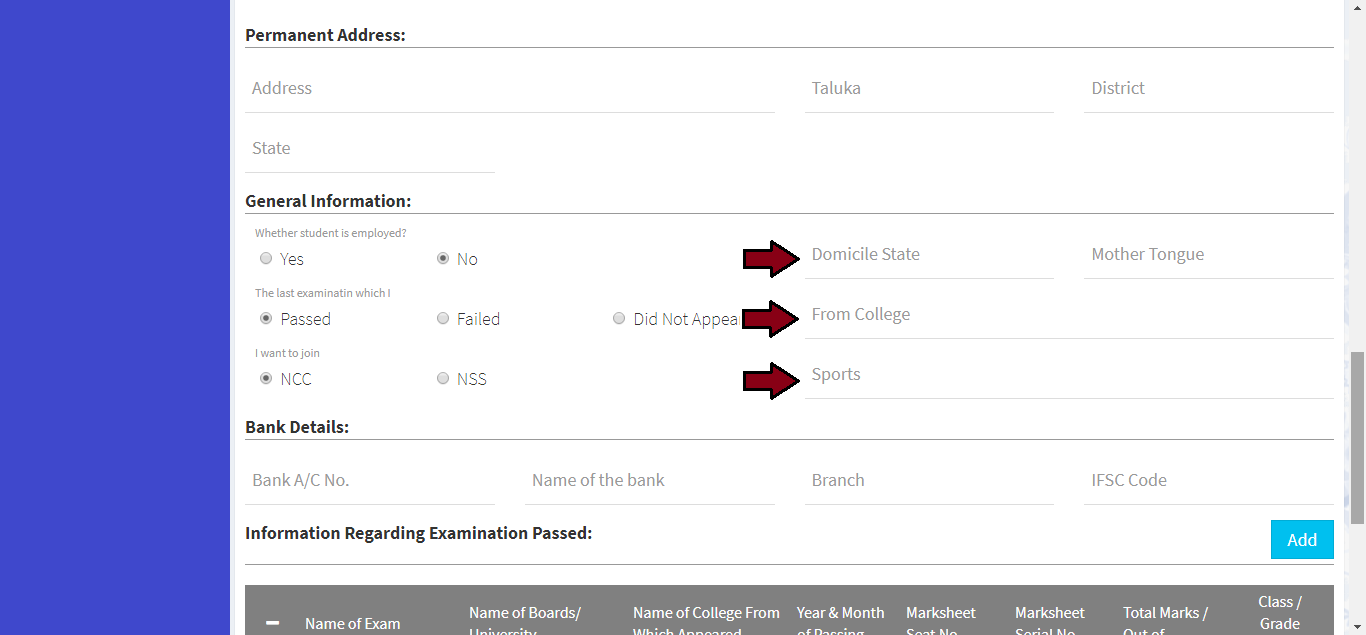This screenshot has height=635, width=1366.
Task: Click the IFSC Code input
Action: pyautogui.click(x=1208, y=481)
